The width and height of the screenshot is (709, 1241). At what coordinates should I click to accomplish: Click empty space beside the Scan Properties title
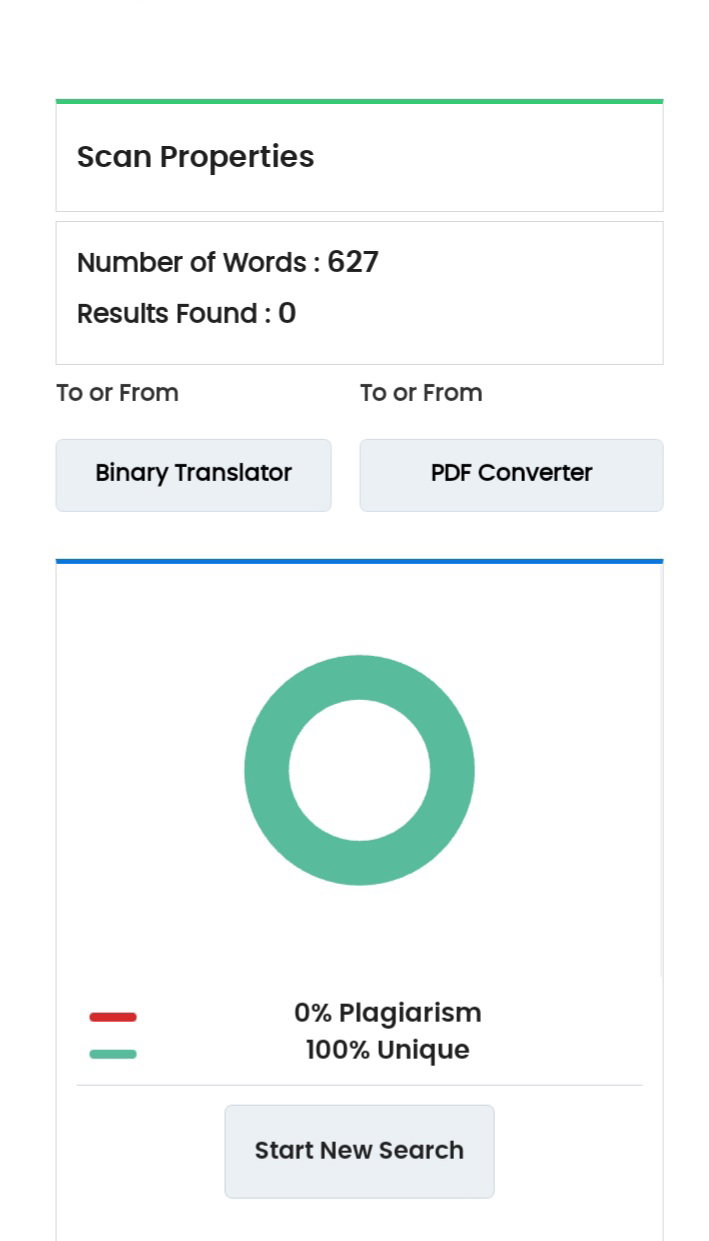(x=490, y=157)
